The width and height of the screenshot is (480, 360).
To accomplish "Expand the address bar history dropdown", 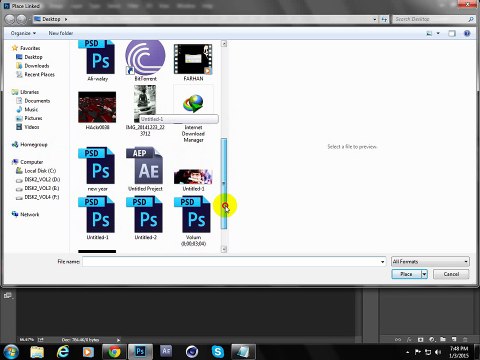I will coord(375,19).
